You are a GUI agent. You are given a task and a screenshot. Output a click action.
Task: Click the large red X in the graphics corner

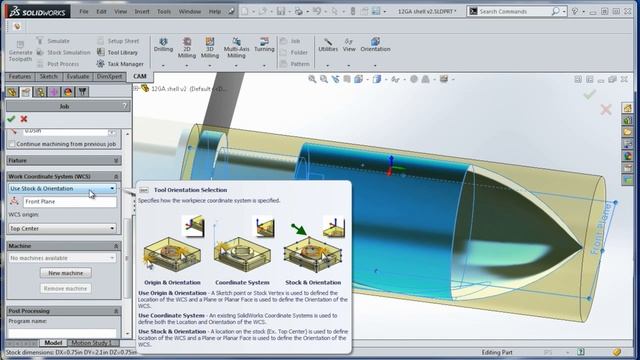(606, 109)
